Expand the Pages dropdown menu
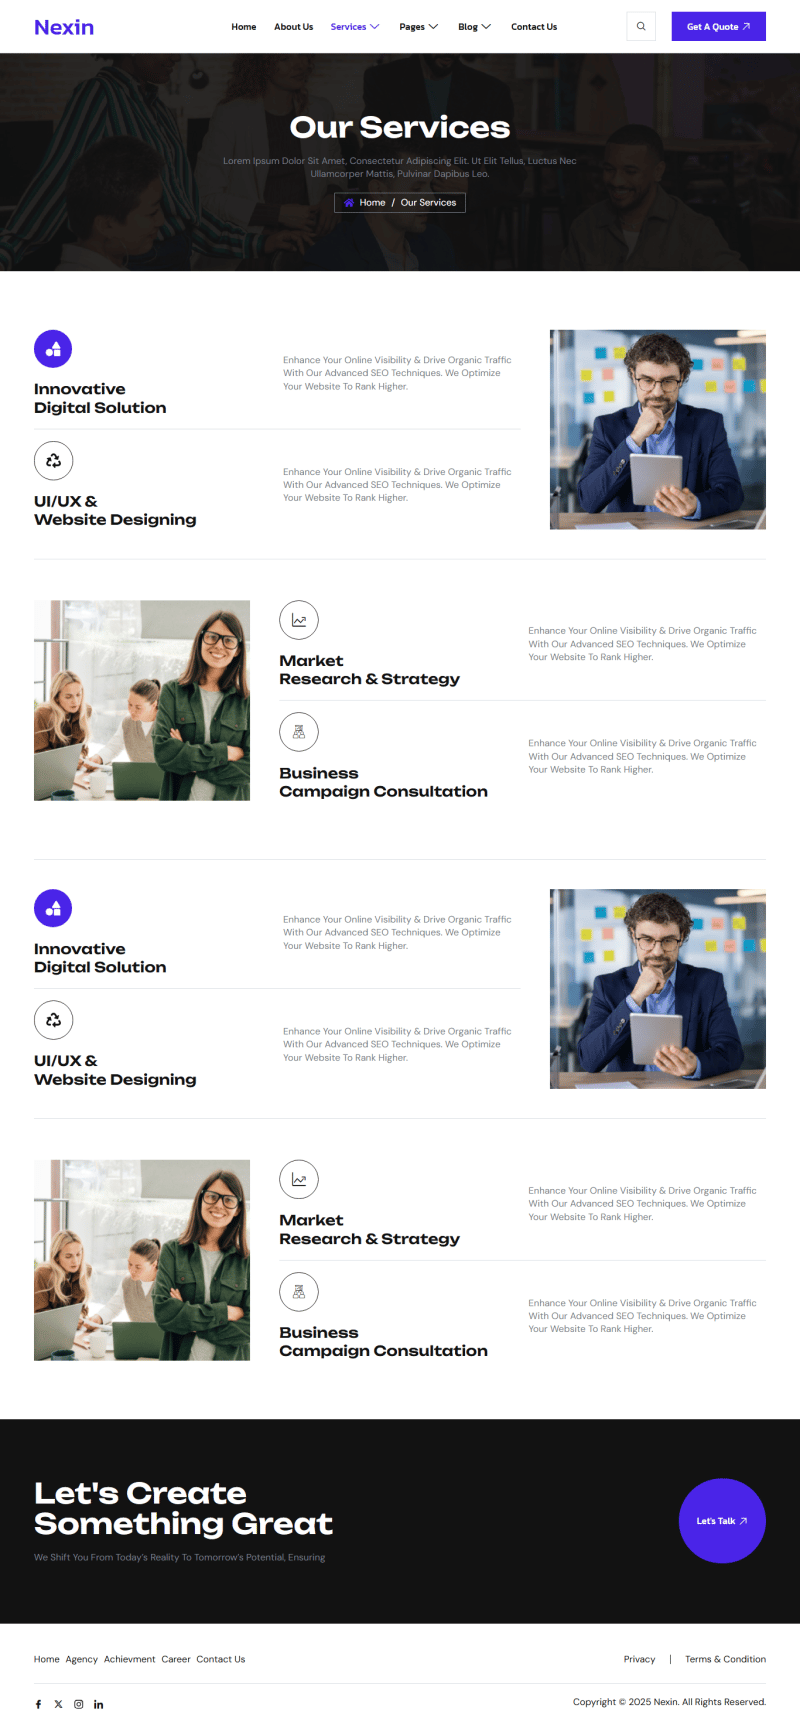The width and height of the screenshot is (800, 1725). [419, 27]
